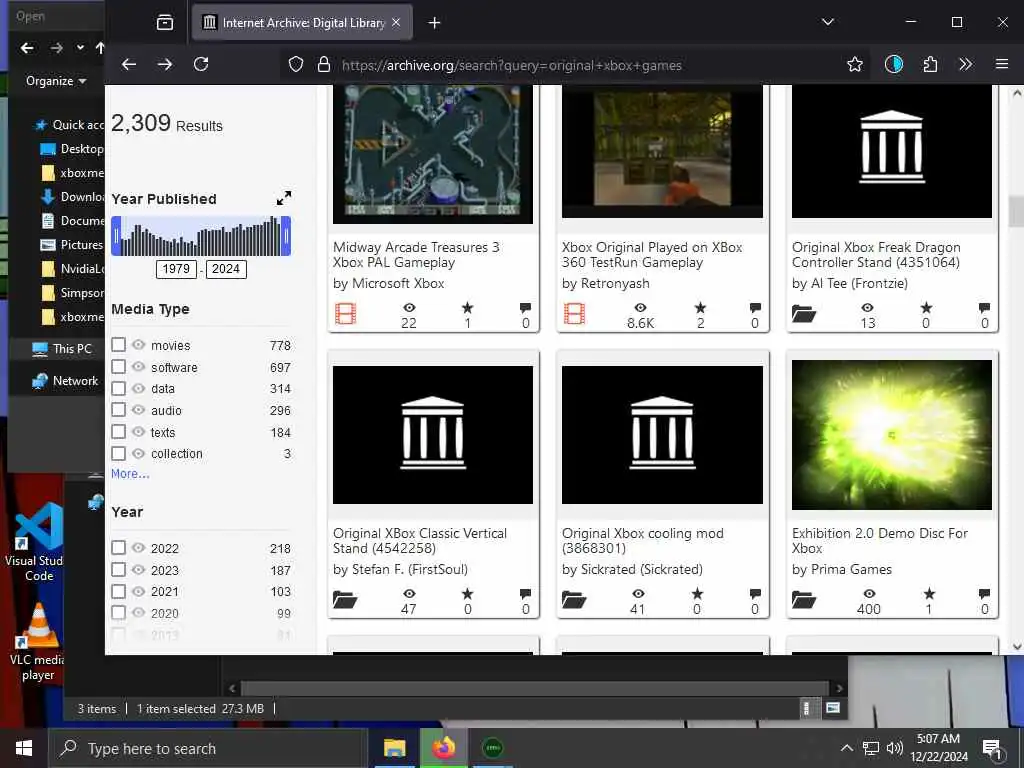Image resolution: width=1024 pixels, height=768 pixels.
Task: Check the software media type filter
Action: click(x=118, y=367)
